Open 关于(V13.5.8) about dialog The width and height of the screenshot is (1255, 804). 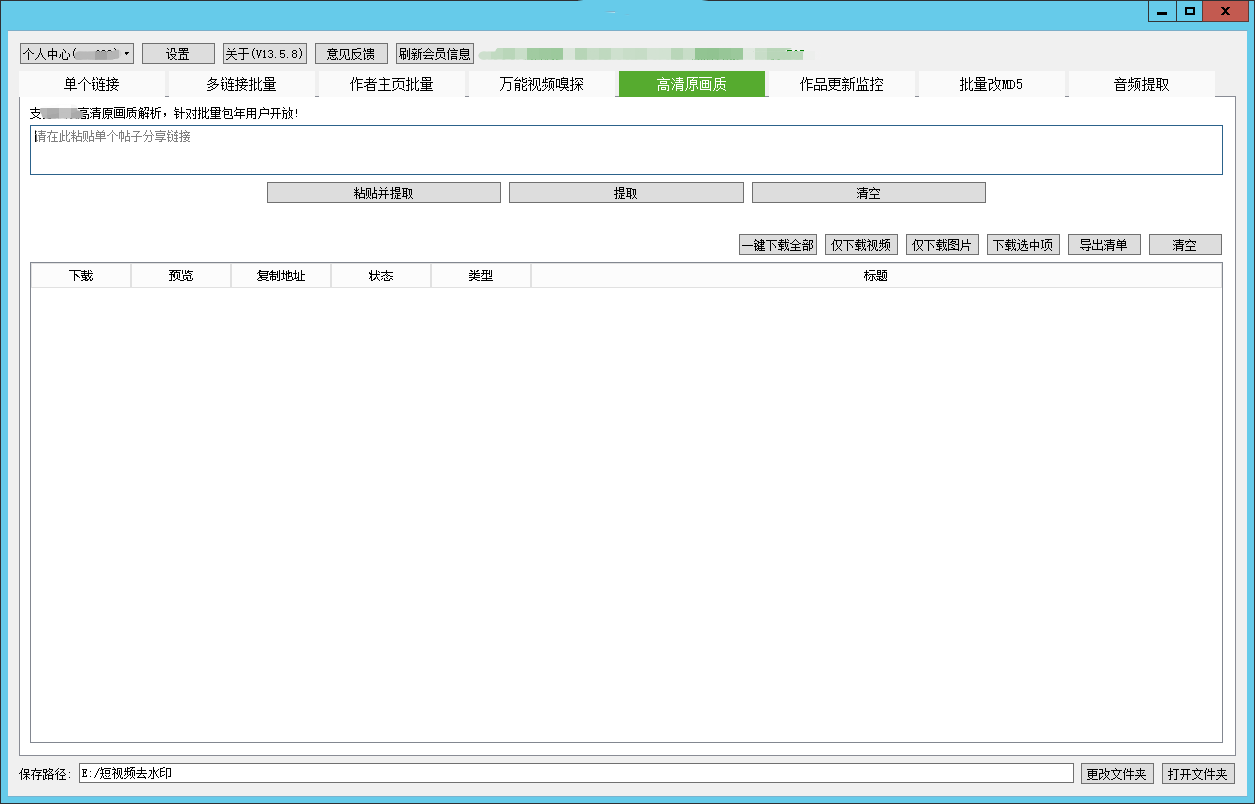(x=264, y=54)
